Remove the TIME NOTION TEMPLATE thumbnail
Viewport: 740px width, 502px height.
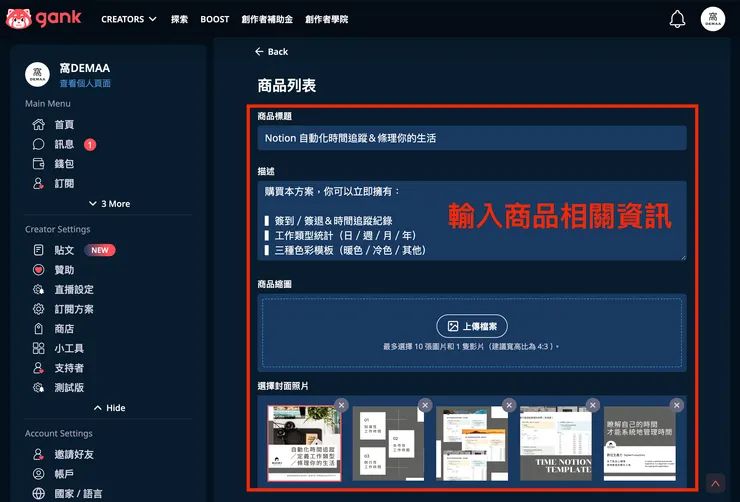593,405
